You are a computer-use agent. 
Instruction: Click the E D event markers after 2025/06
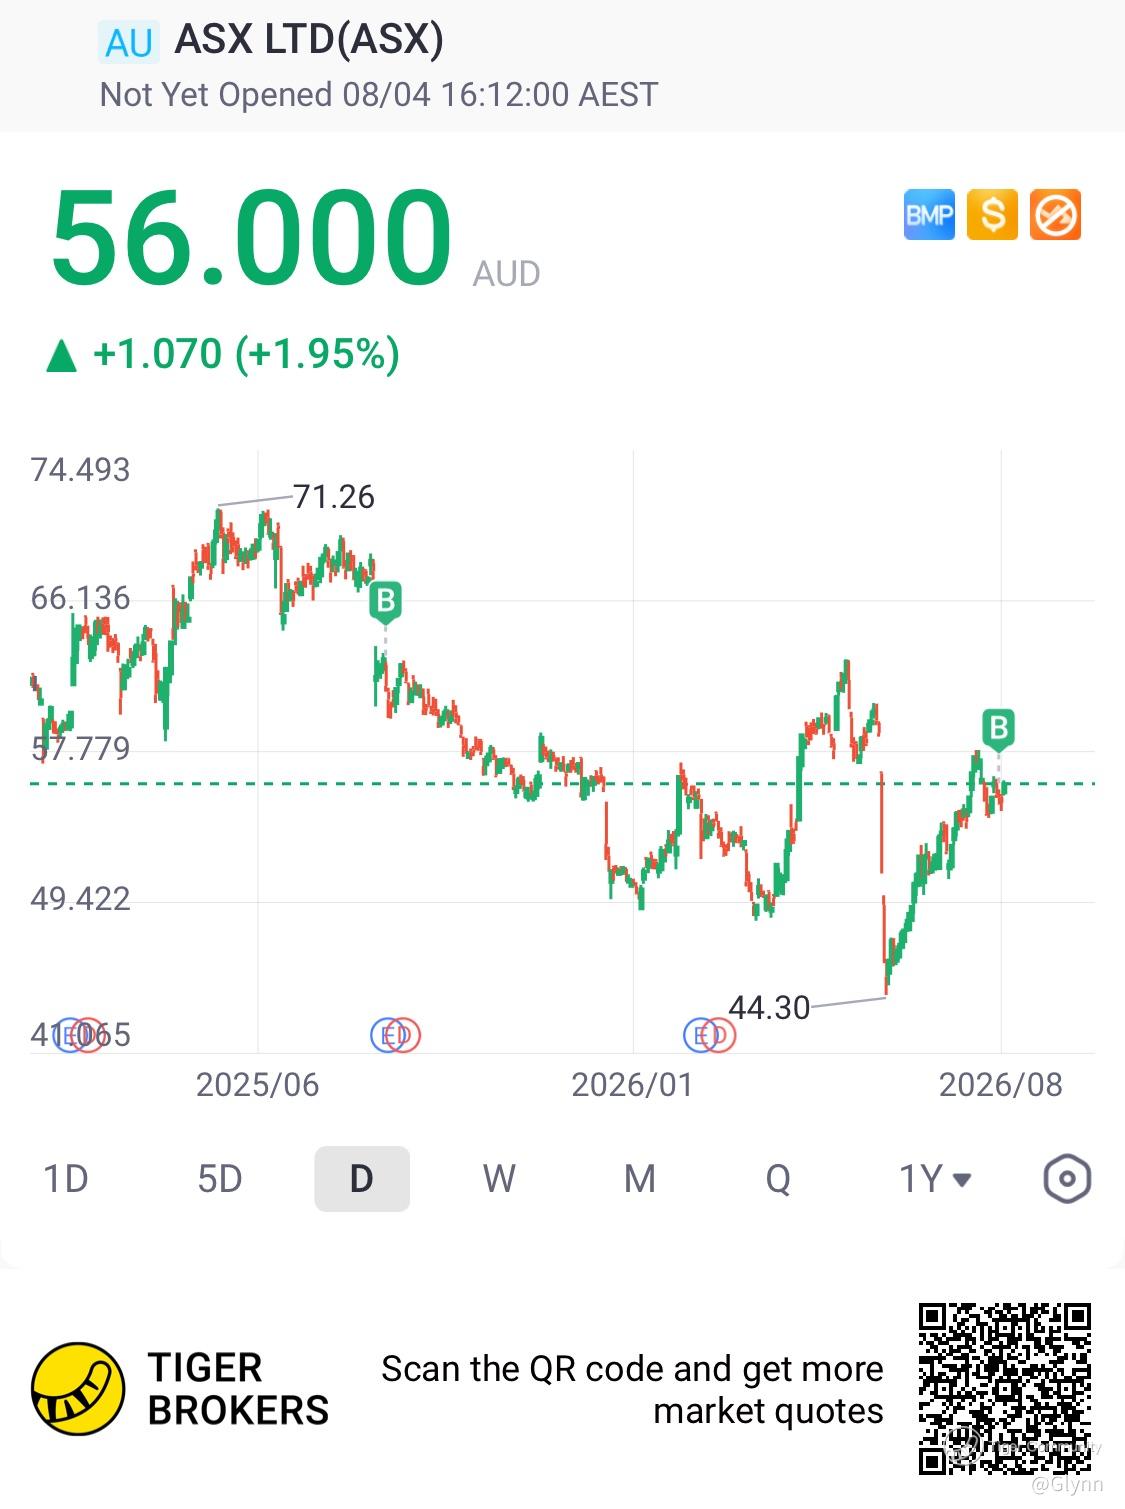point(395,1035)
